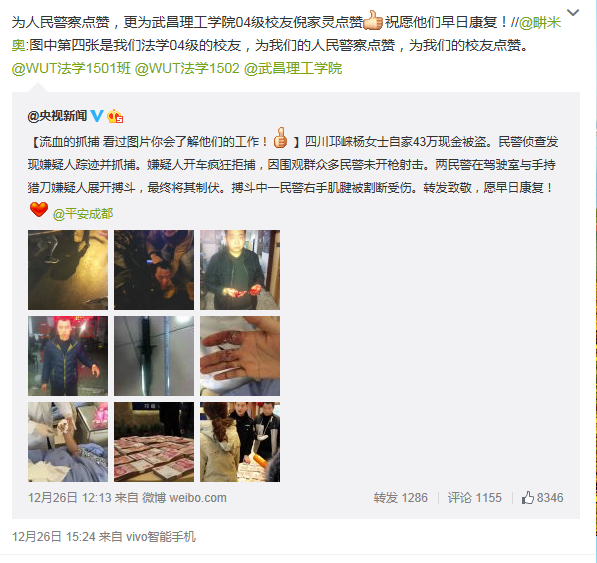Click the crown membership badge icon

coord(115,116)
